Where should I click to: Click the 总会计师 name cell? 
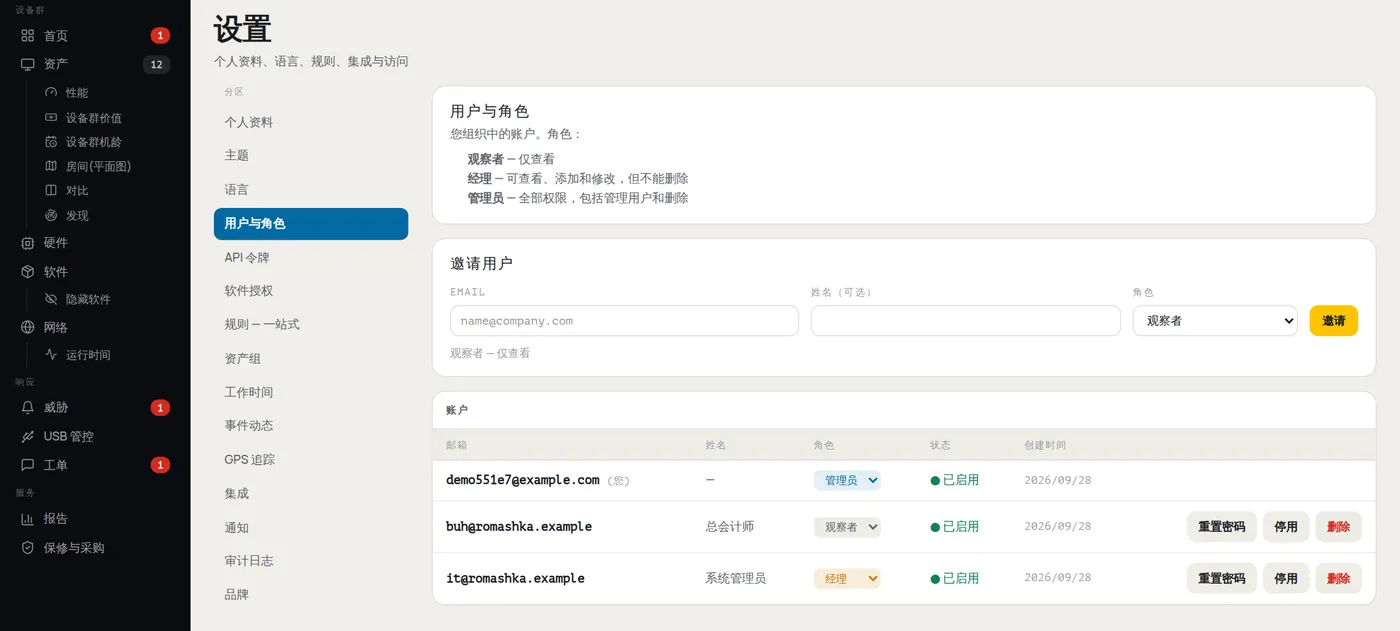click(x=730, y=527)
